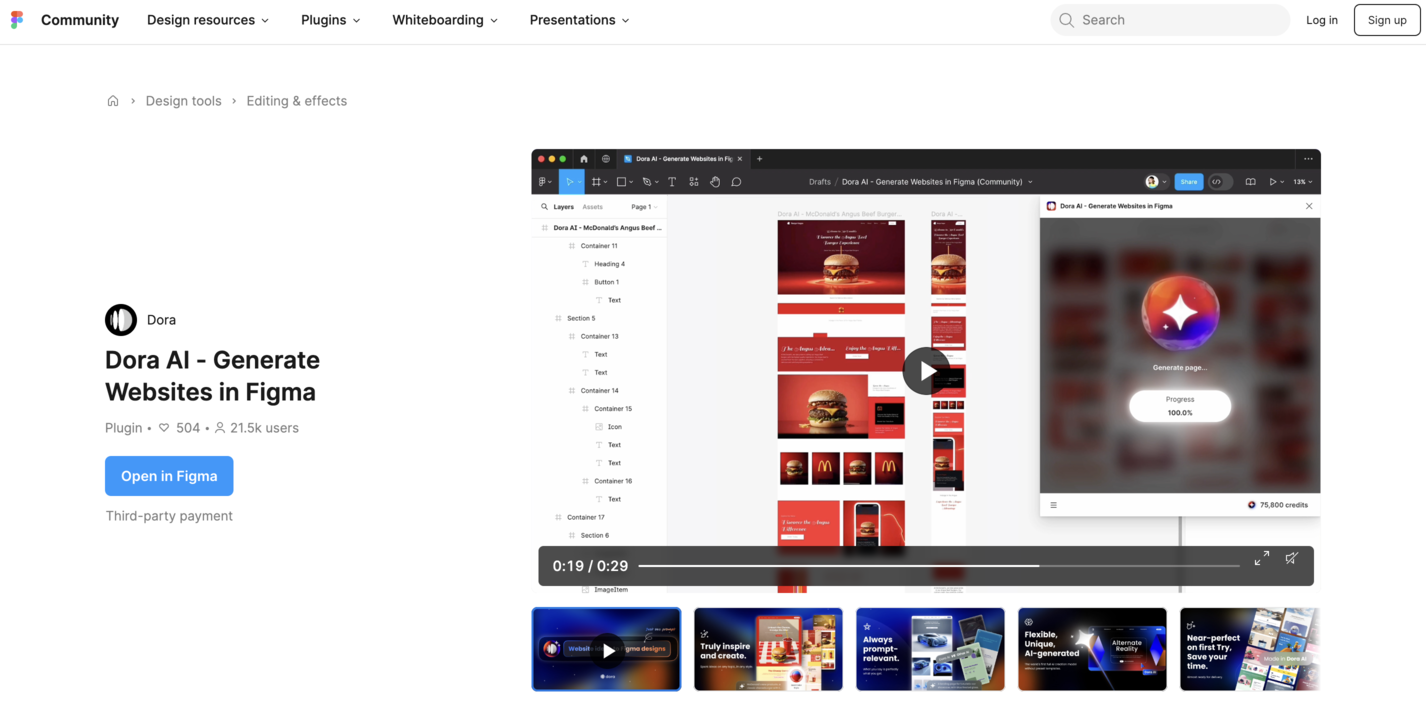
Task: Click the heart like icon
Action: tap(164, 428)
